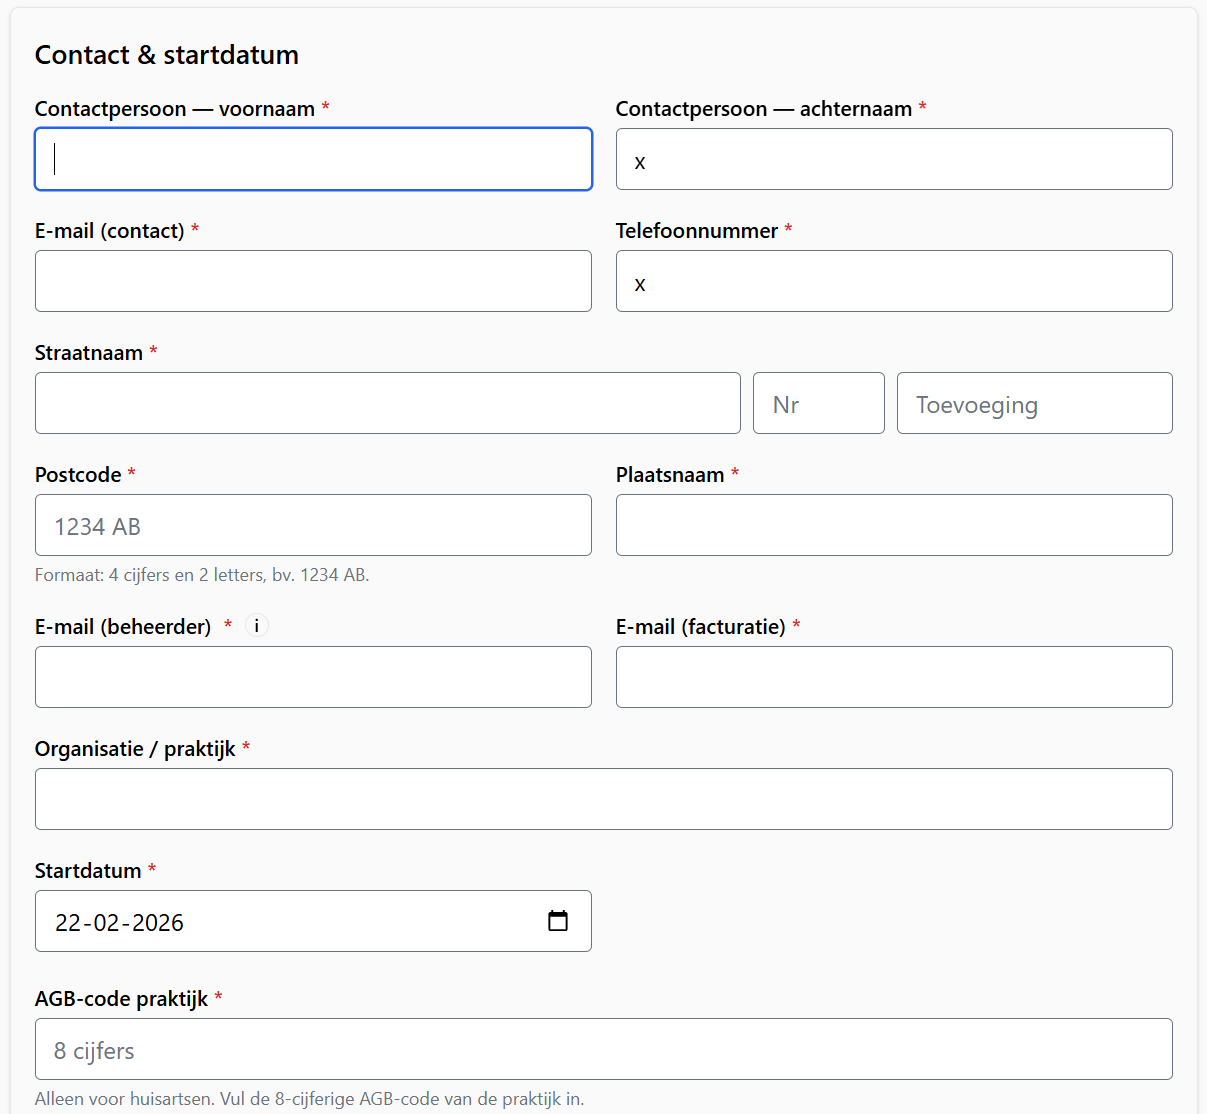Screen dimensions: 1207x1114
Task: Focus the Organisatie / praktijk field
Action: pyautogui.click(x=603, y=799)
